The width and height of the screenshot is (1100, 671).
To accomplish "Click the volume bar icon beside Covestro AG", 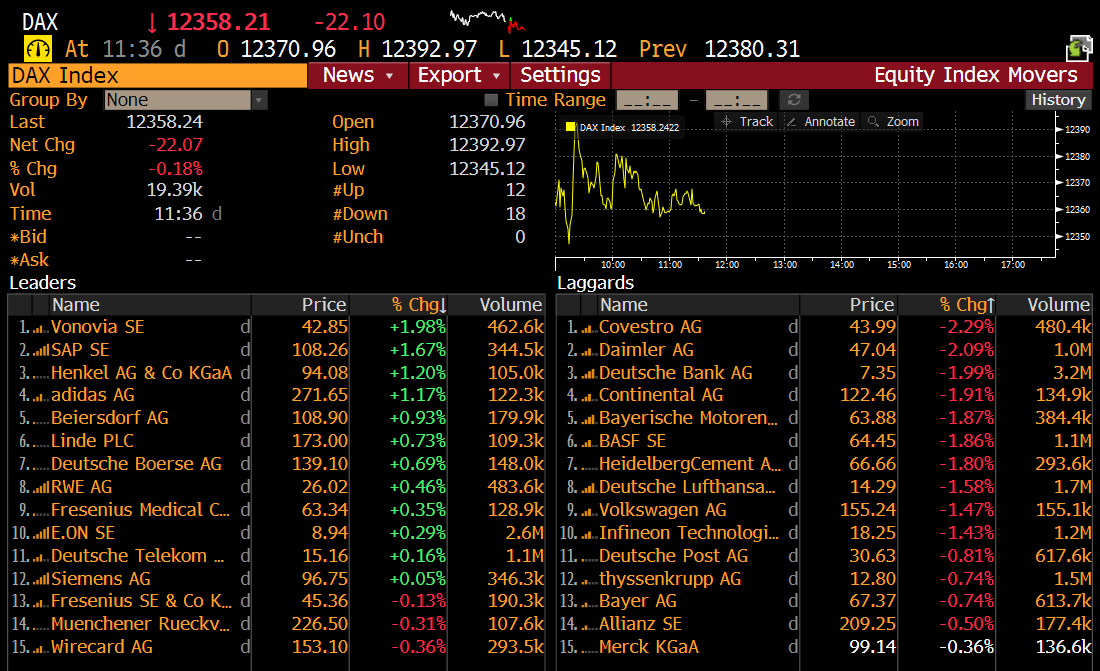I will pos(589,328).
